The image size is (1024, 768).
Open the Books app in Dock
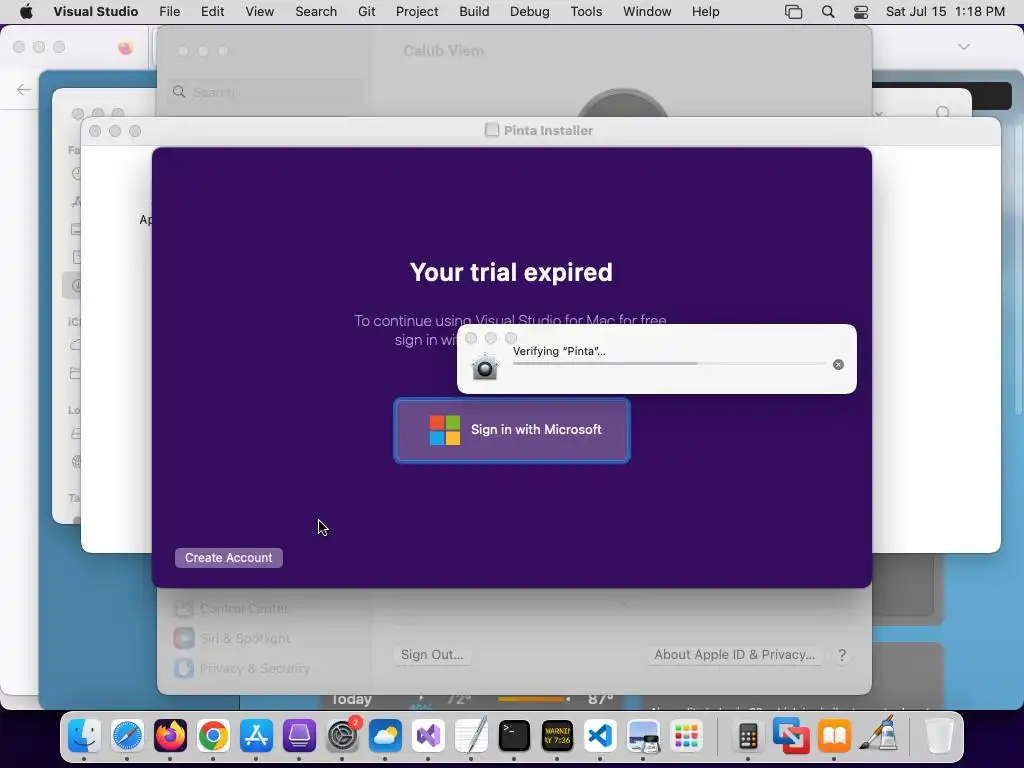point(834,736)
